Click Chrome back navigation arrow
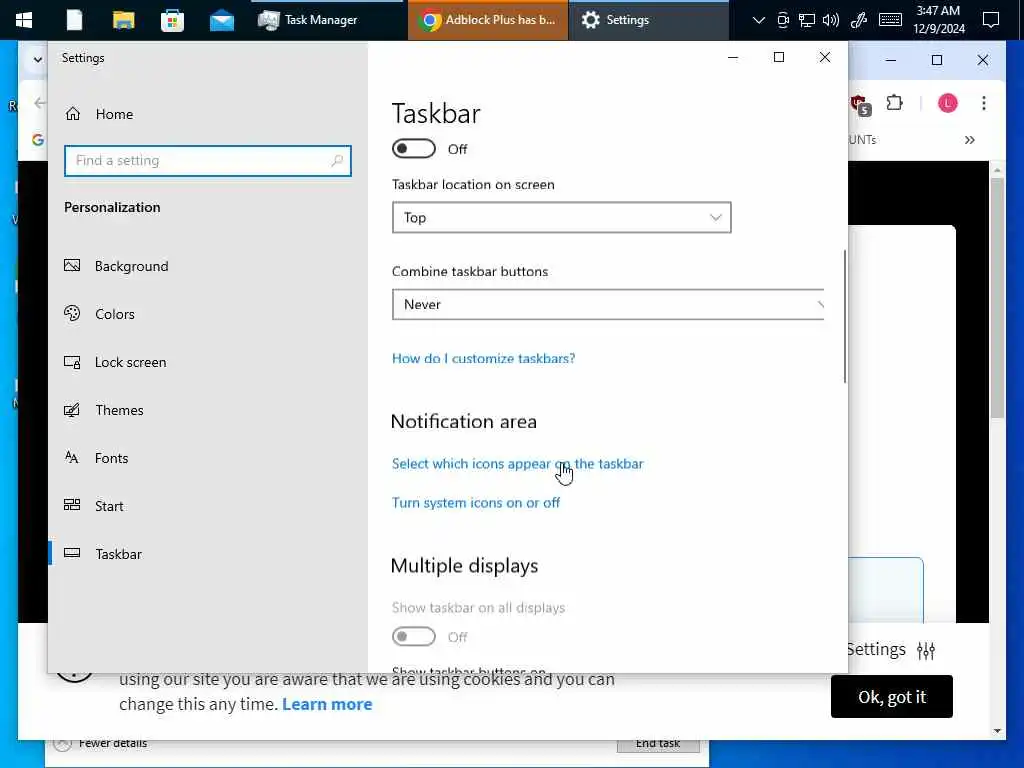This screenshot has width=1024, height=768. 40,103
